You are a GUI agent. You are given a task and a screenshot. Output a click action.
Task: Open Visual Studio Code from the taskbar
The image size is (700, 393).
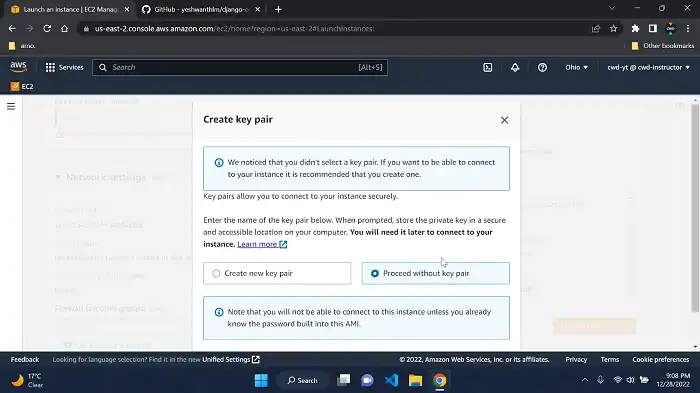pos(392,380)
